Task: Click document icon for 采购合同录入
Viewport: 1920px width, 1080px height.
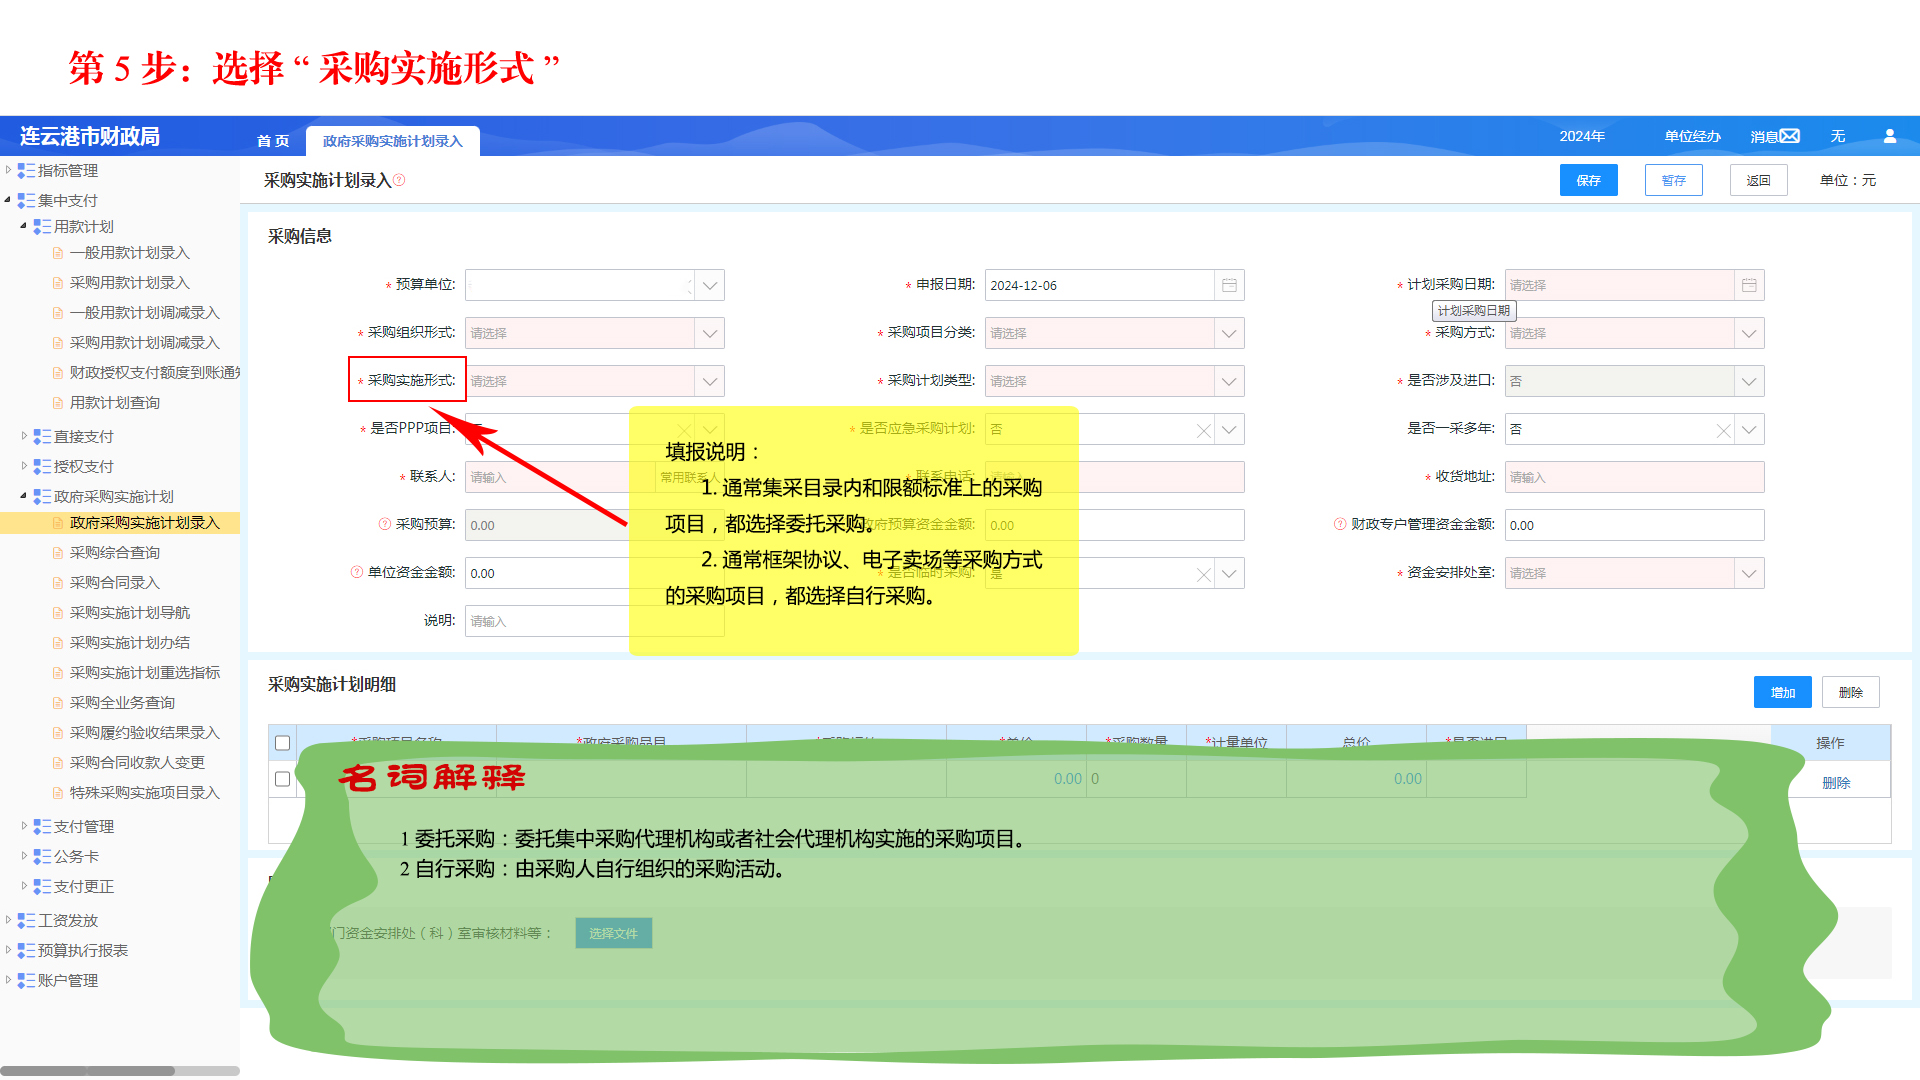Action: [x=58, y=583]
